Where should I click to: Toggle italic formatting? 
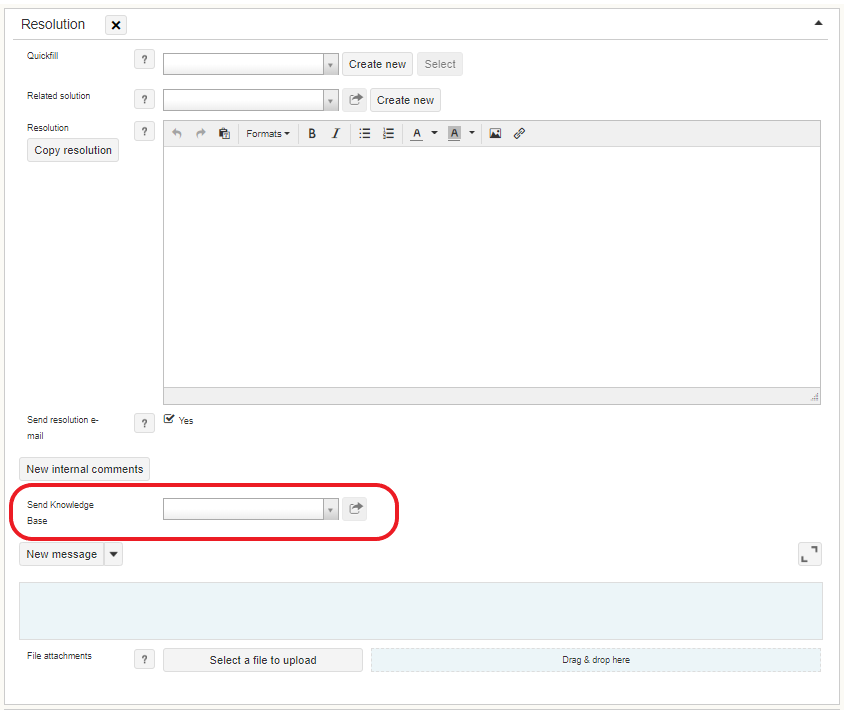(x=336, y=133)
